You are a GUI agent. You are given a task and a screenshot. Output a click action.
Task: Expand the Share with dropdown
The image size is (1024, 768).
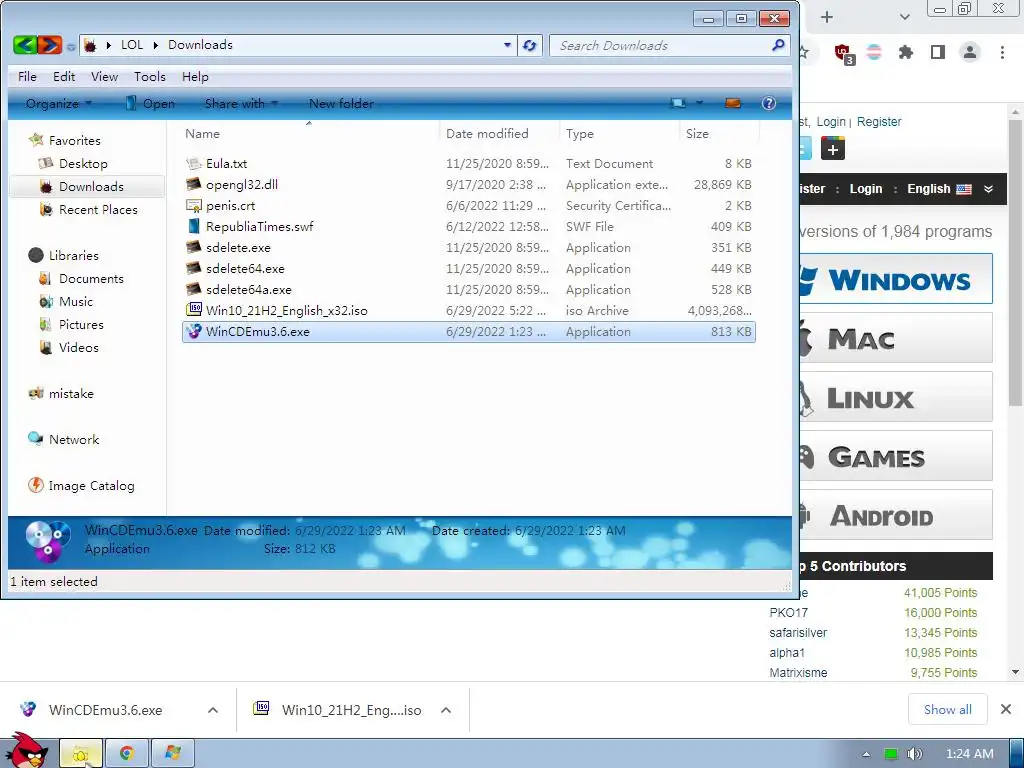click(242, 103)
